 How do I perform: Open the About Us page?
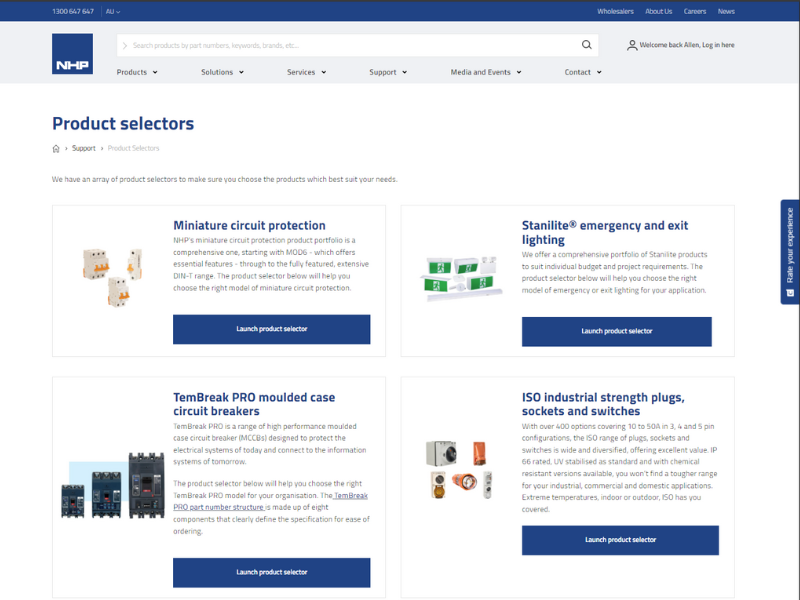tap(659, 11)
